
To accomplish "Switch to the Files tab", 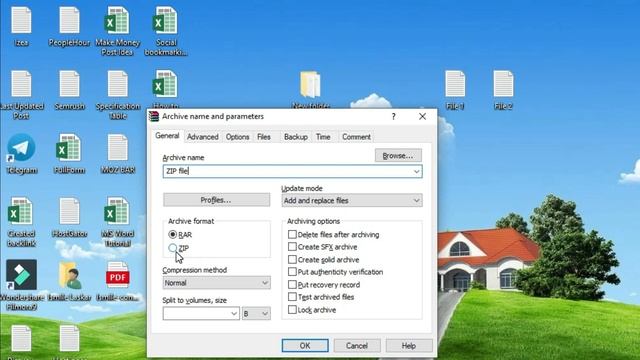I will coord(264,137).
